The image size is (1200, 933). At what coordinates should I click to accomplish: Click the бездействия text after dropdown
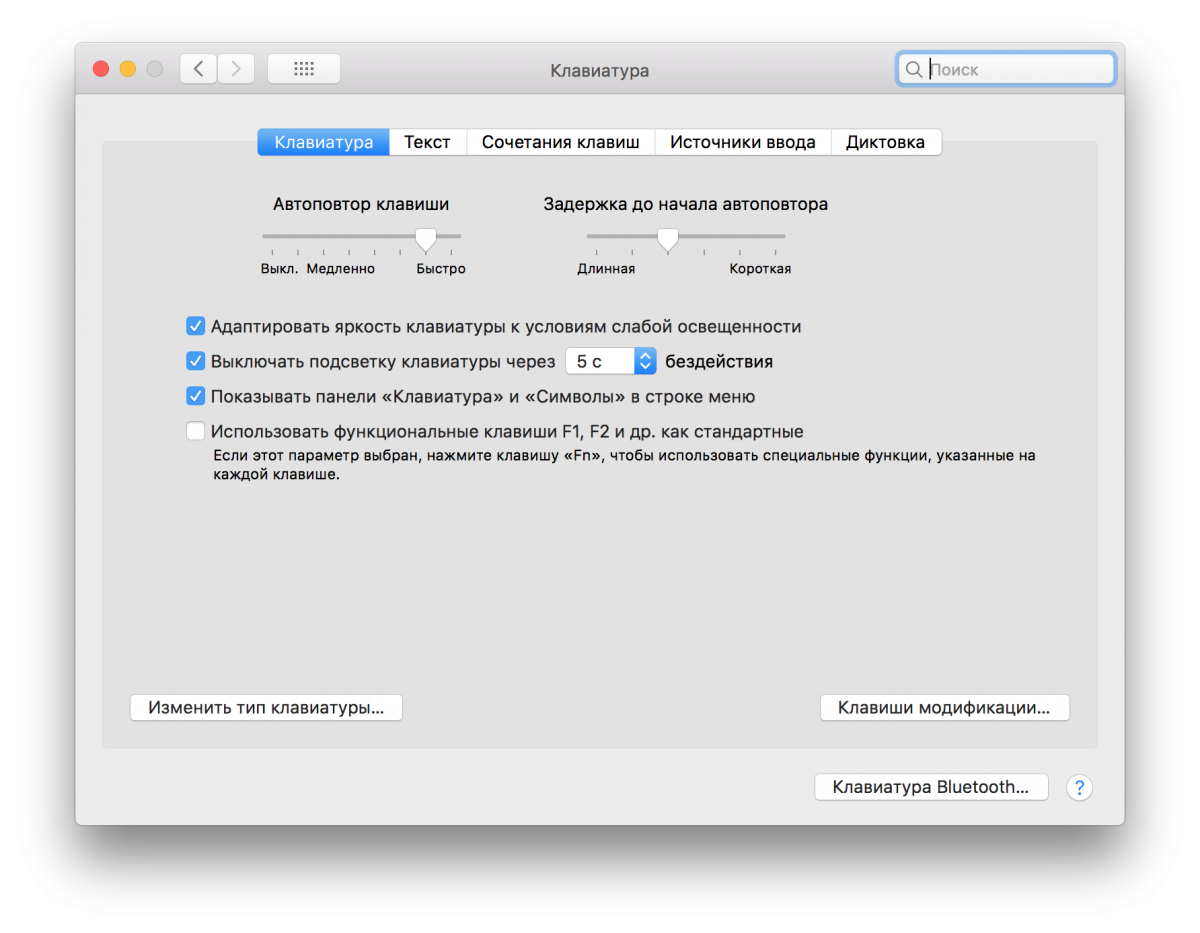(719, 361)
